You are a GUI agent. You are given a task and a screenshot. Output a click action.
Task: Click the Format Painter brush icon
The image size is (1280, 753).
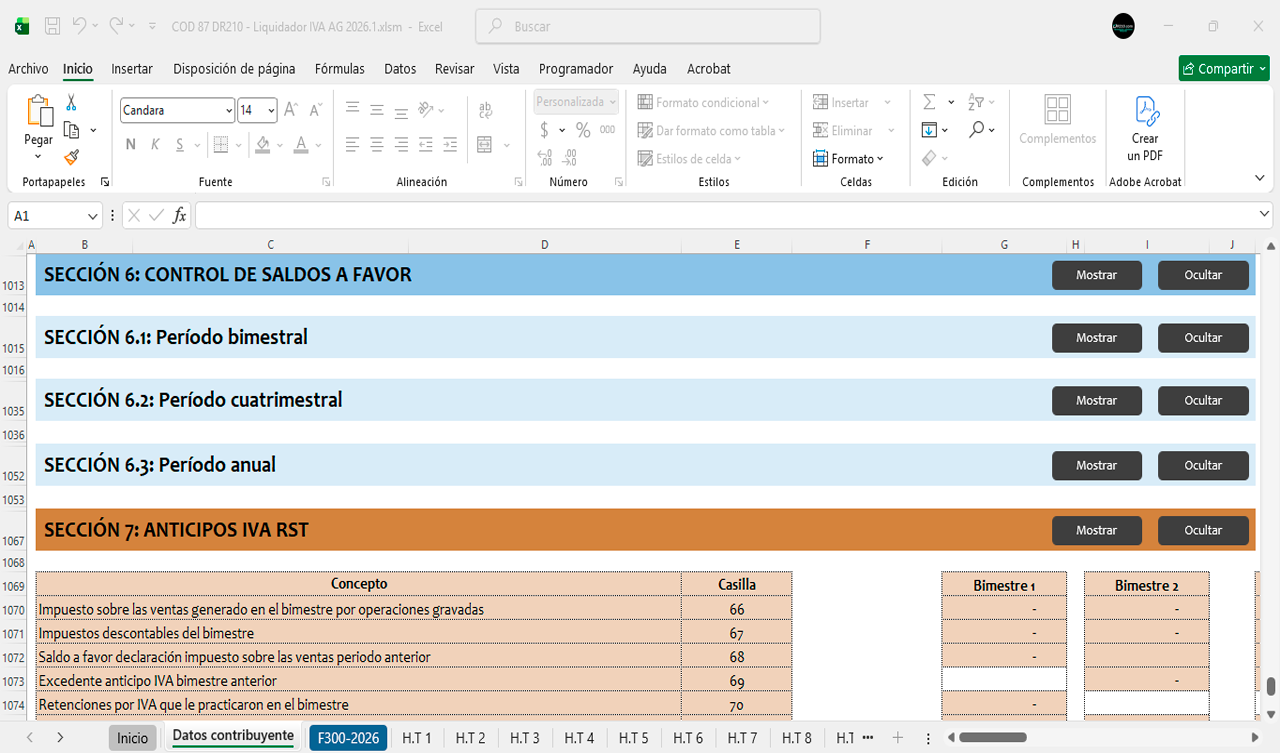tap(71, 157)
